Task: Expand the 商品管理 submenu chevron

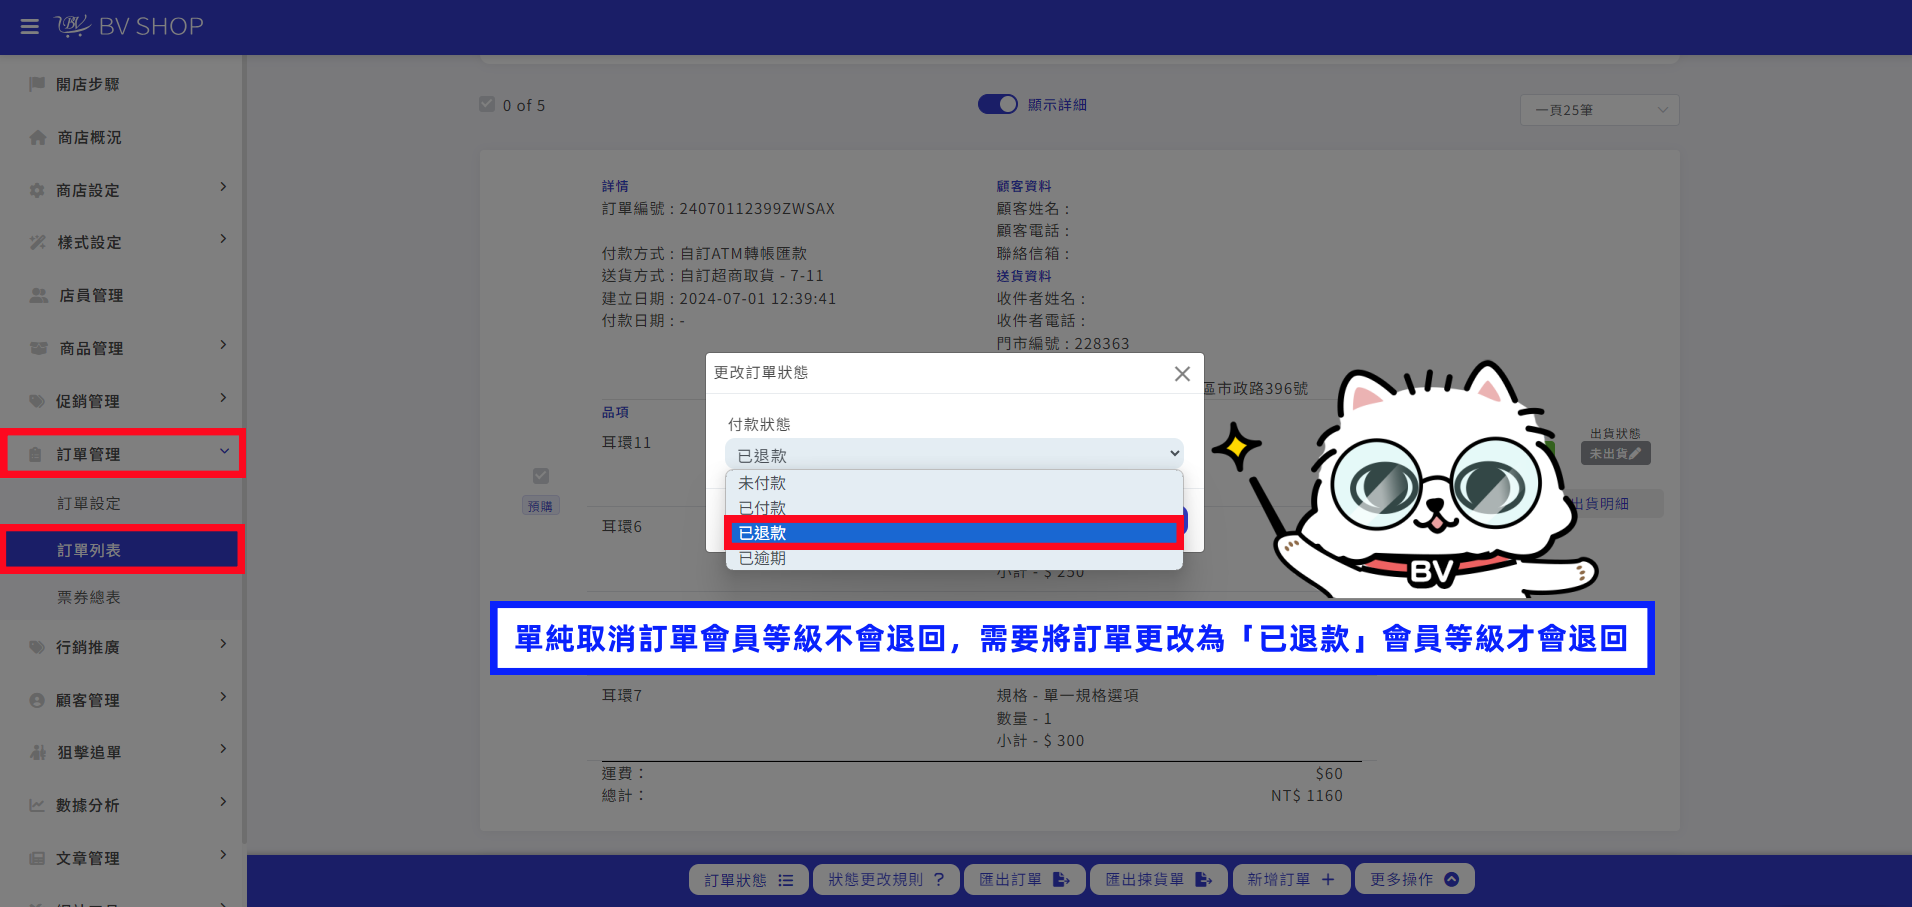Action: (223, 345)
